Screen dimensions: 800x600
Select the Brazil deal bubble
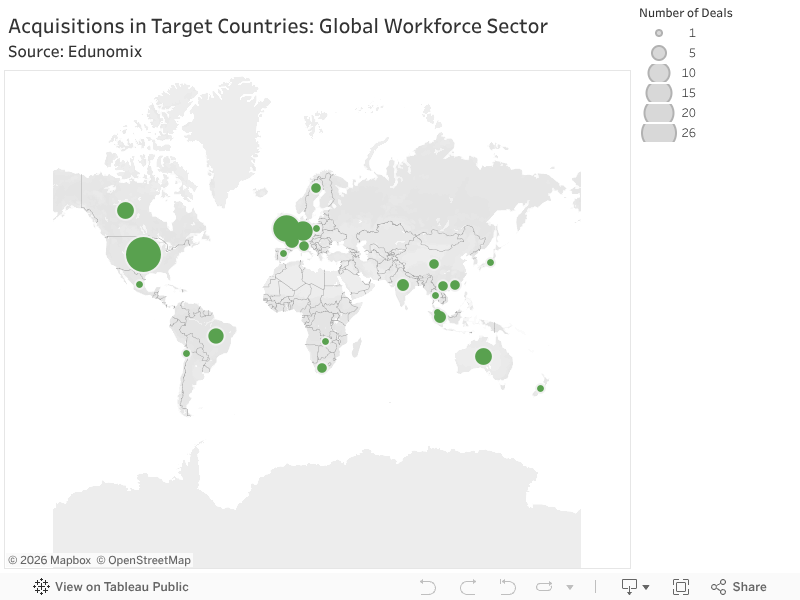pos(215,336)
